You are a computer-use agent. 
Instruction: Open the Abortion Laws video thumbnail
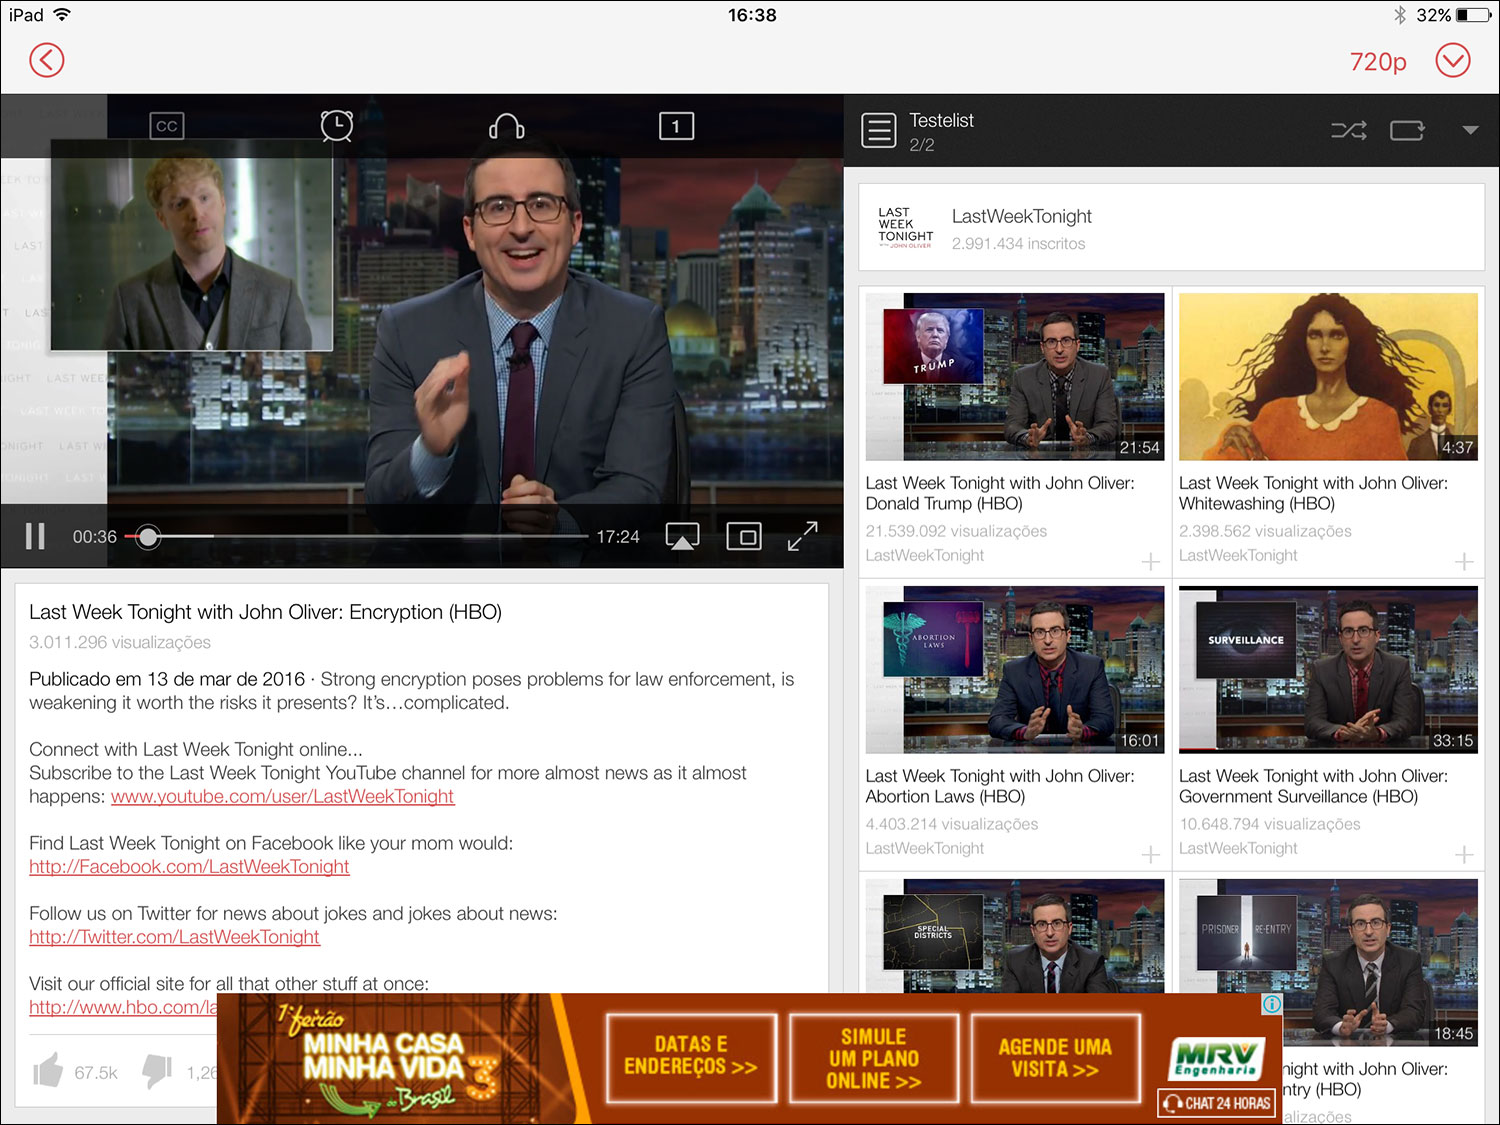click(1015, 669)
